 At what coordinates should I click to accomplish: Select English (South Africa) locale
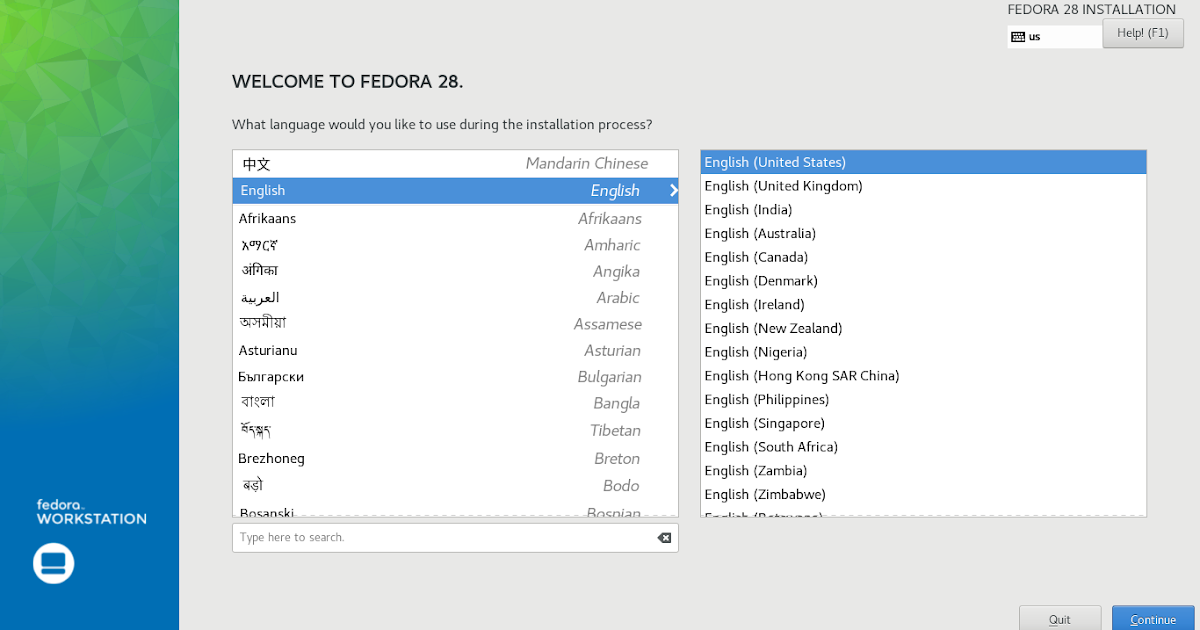(923, 447)
